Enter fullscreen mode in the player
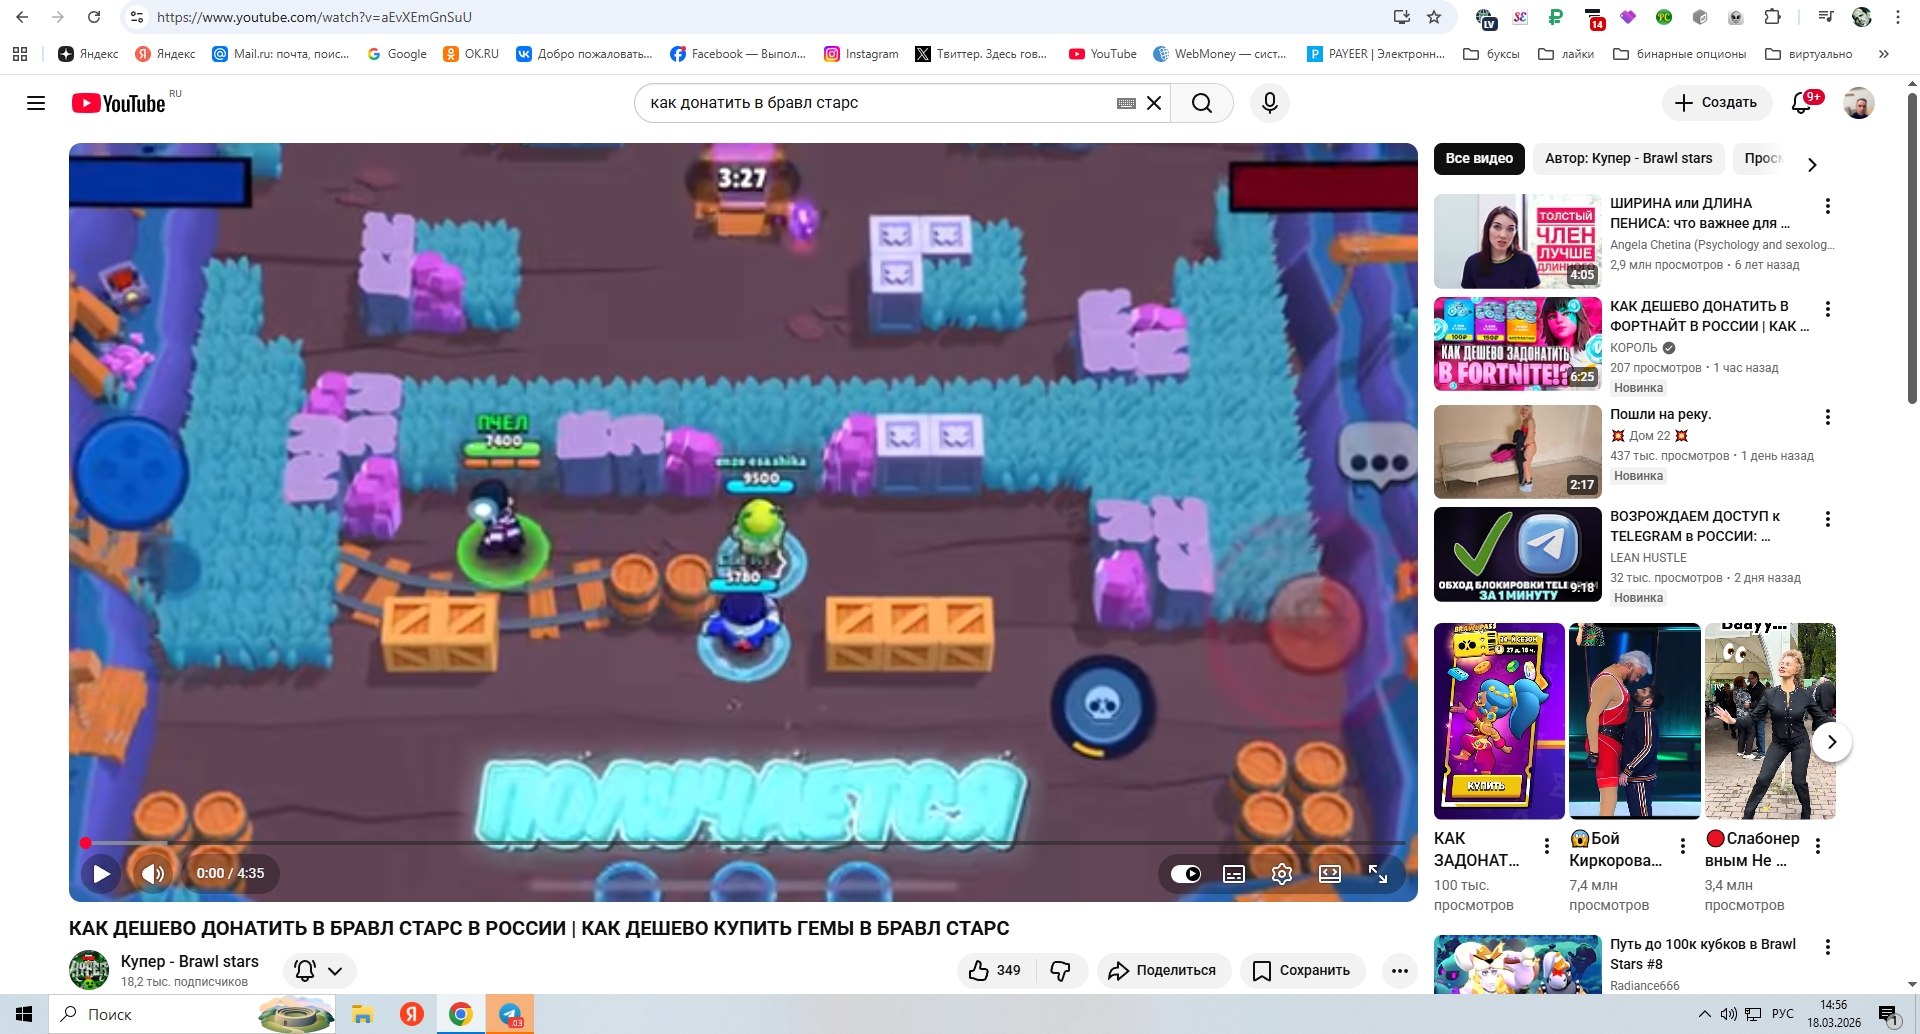The width and height of the screenshot is (1920, 1034). (x=1377, y=874)
